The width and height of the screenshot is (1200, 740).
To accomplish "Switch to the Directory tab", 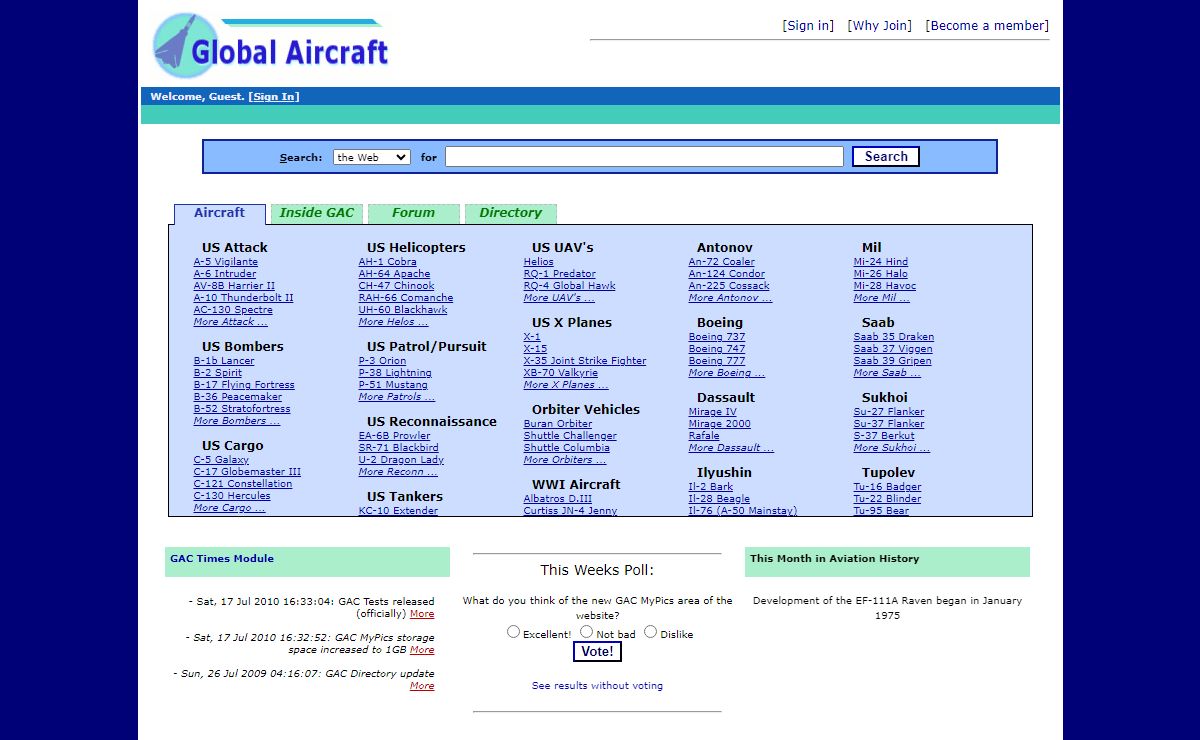I will 510,213.
